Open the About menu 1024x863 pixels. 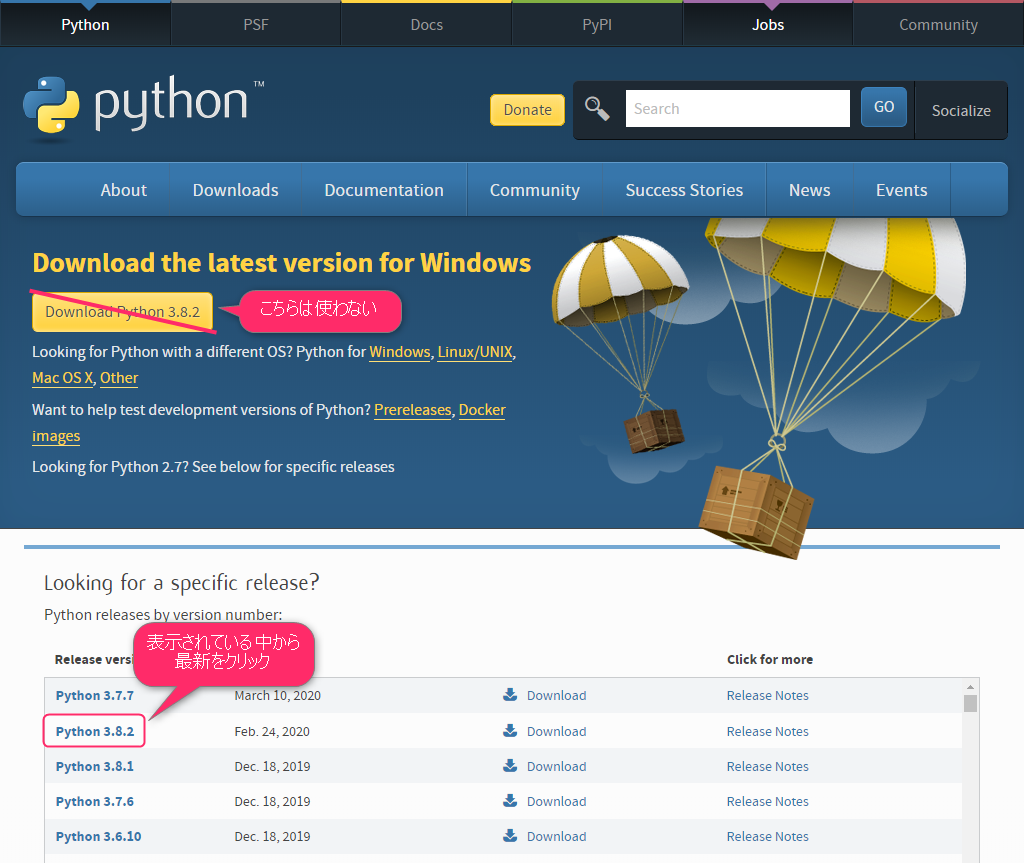[x=123, y=190]
